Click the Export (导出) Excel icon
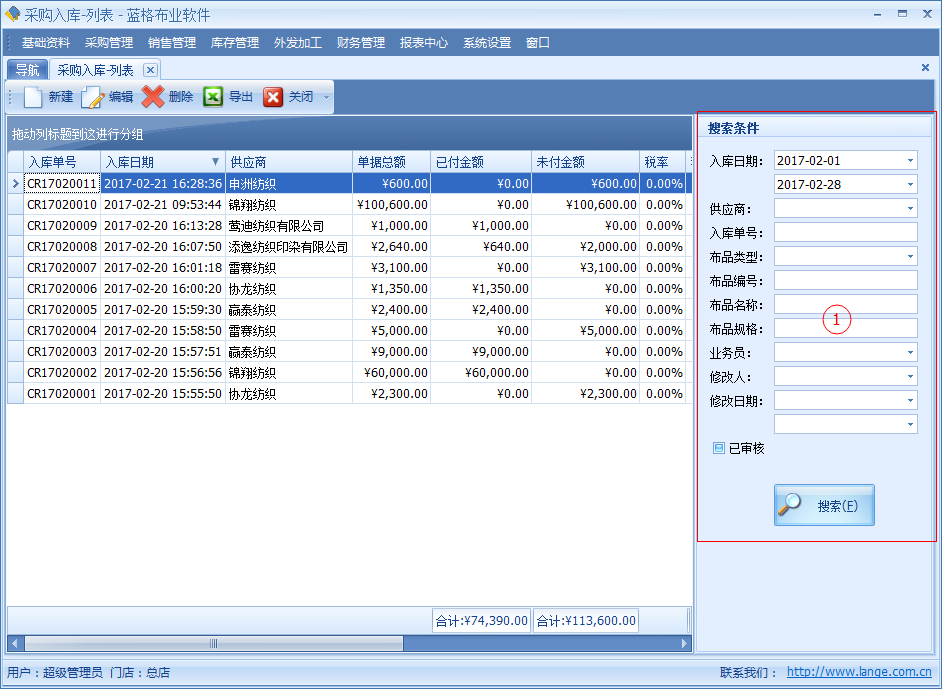 point(213,97)
